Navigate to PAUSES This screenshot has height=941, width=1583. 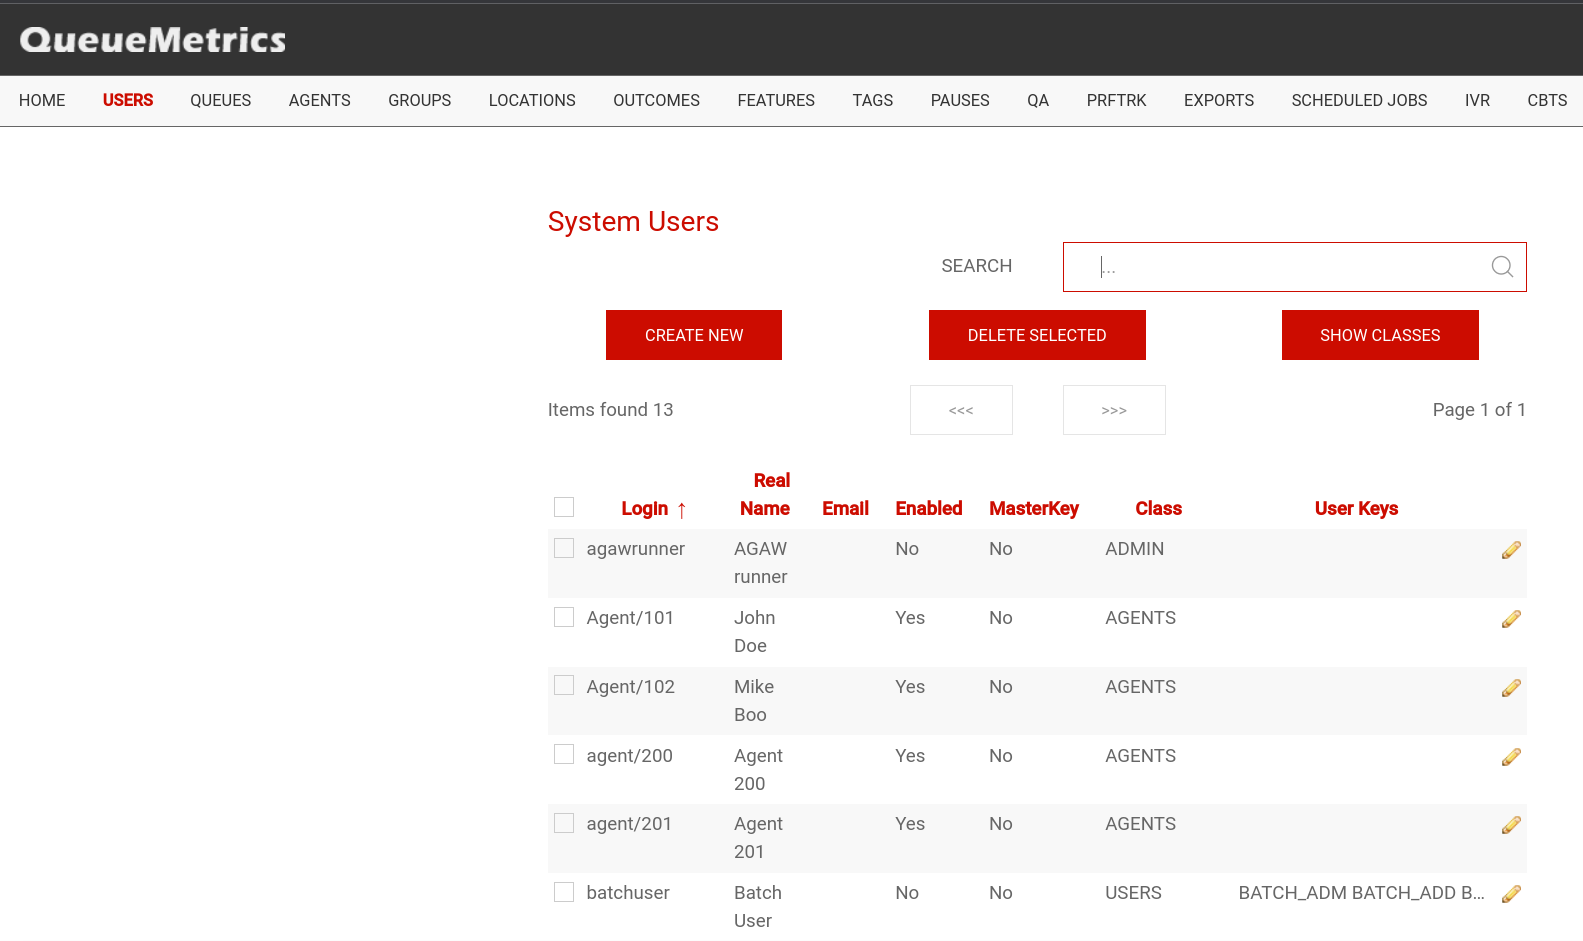(x=960, y=100)
